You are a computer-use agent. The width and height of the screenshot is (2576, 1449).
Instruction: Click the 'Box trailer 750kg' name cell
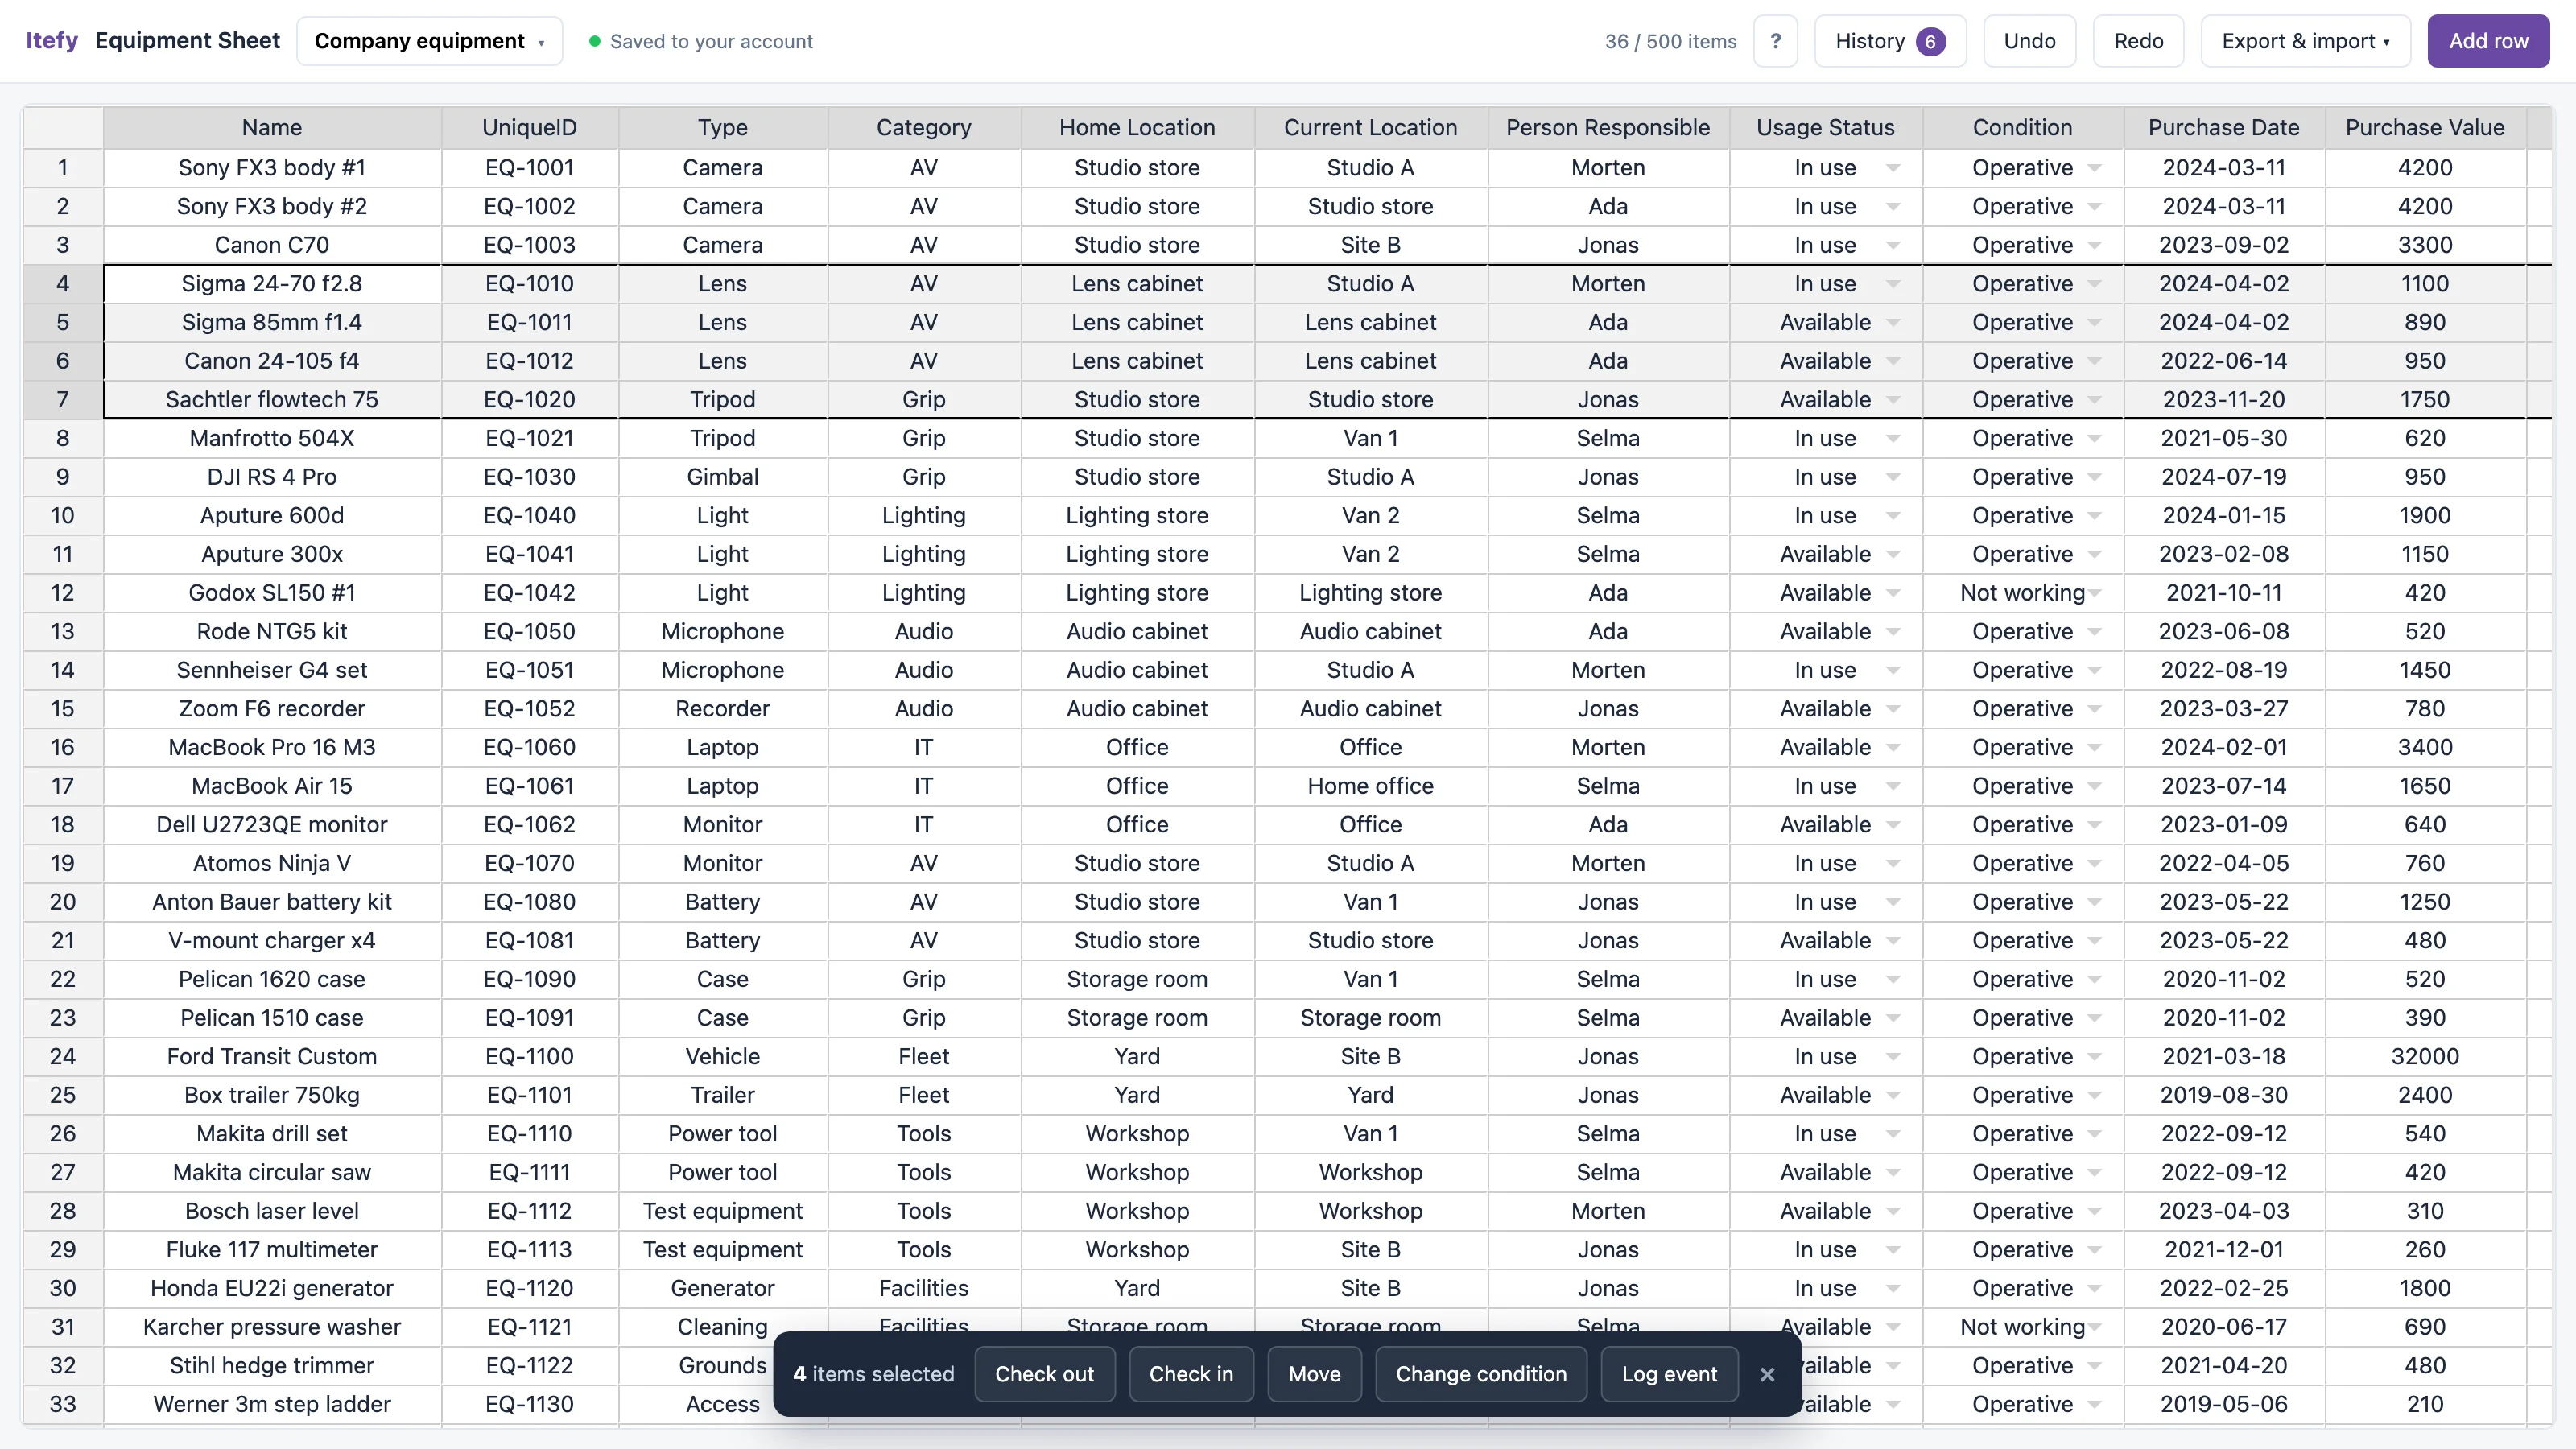click(x=272, y=1095)
